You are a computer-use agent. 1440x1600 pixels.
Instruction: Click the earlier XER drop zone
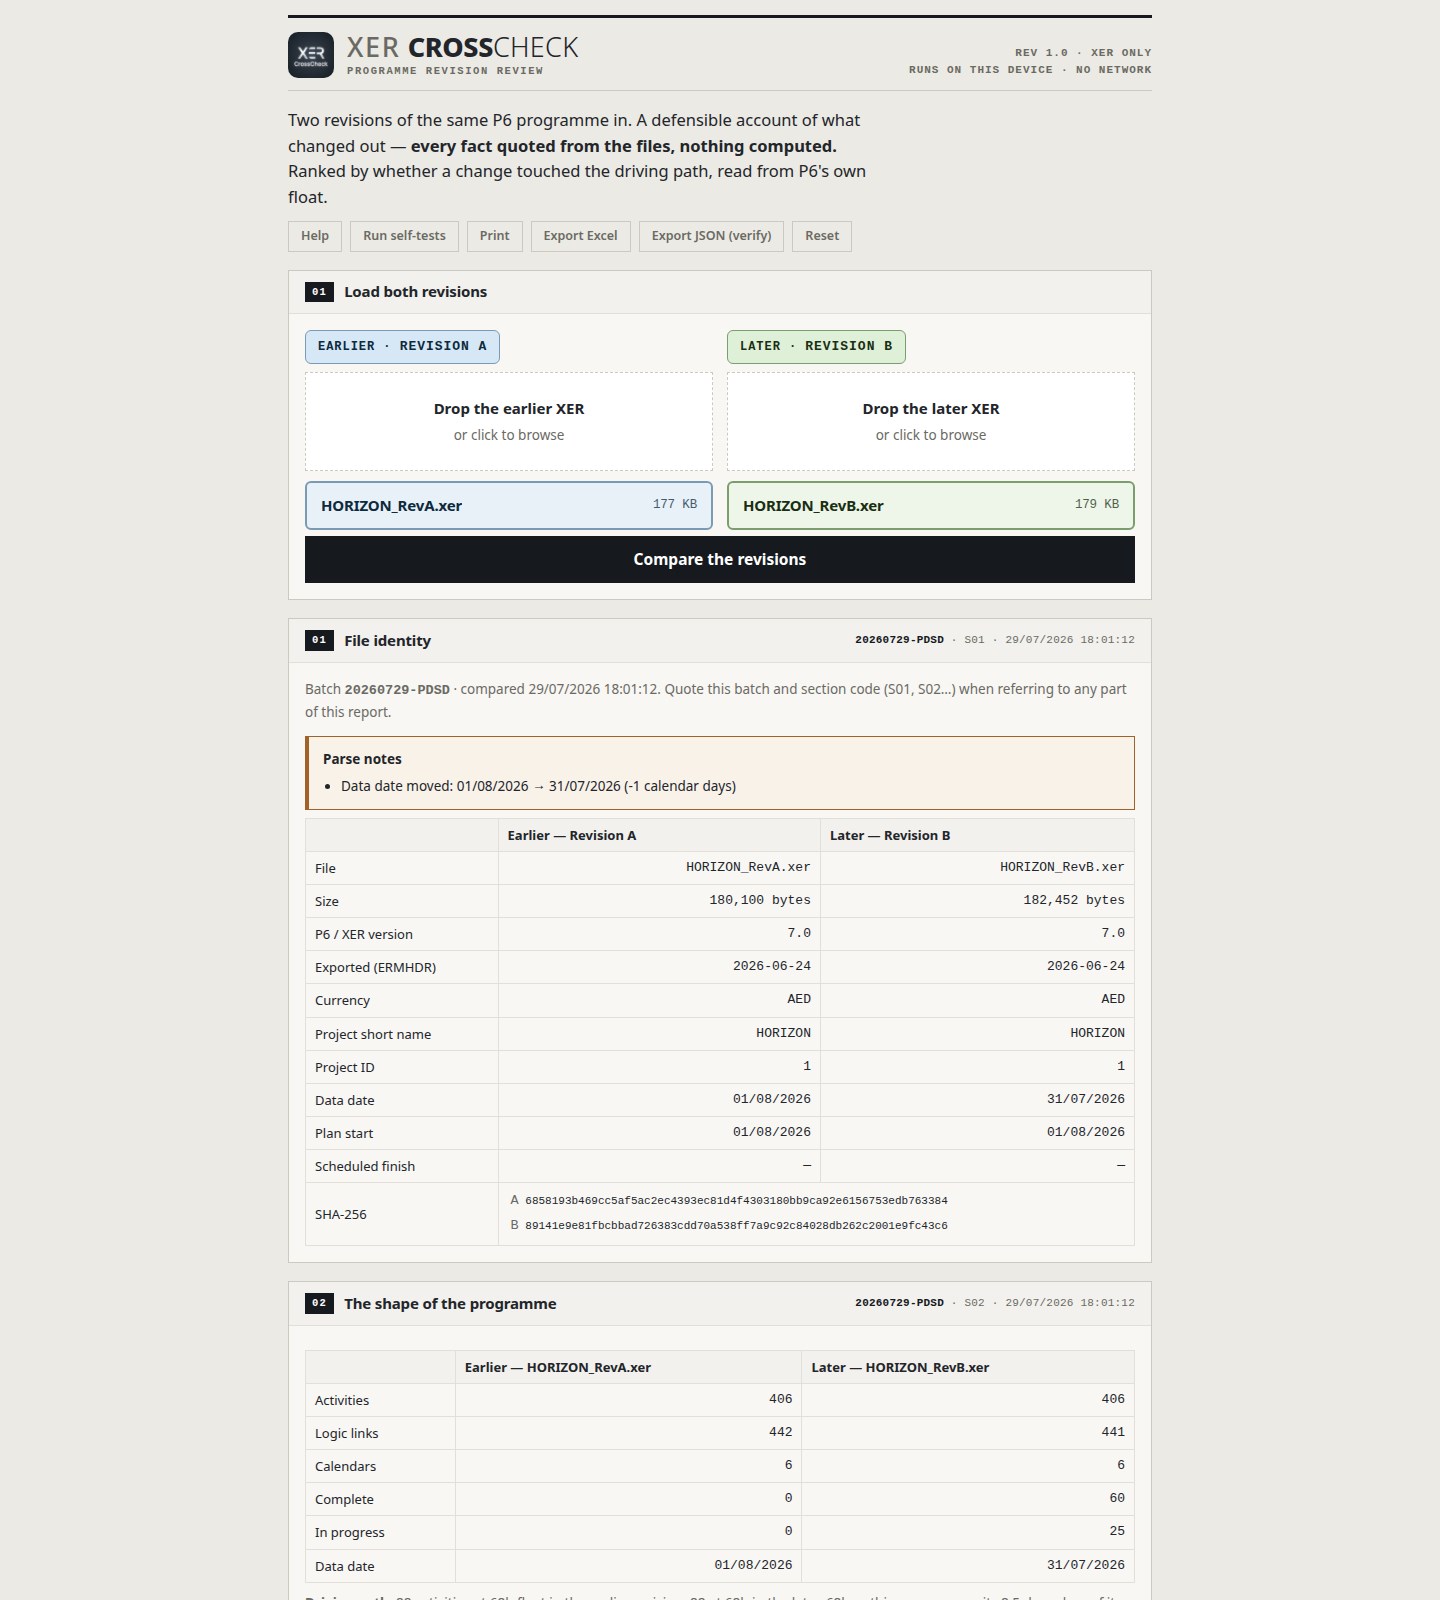click(x=509, y=421)
